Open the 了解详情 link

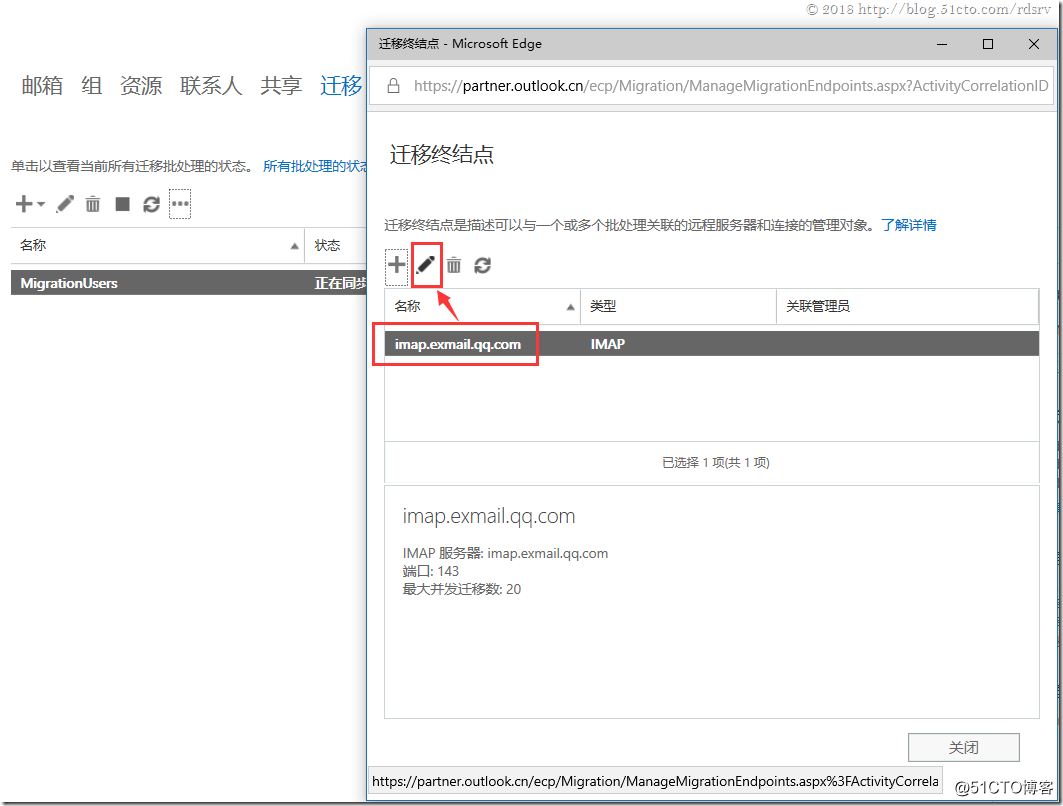908,225
